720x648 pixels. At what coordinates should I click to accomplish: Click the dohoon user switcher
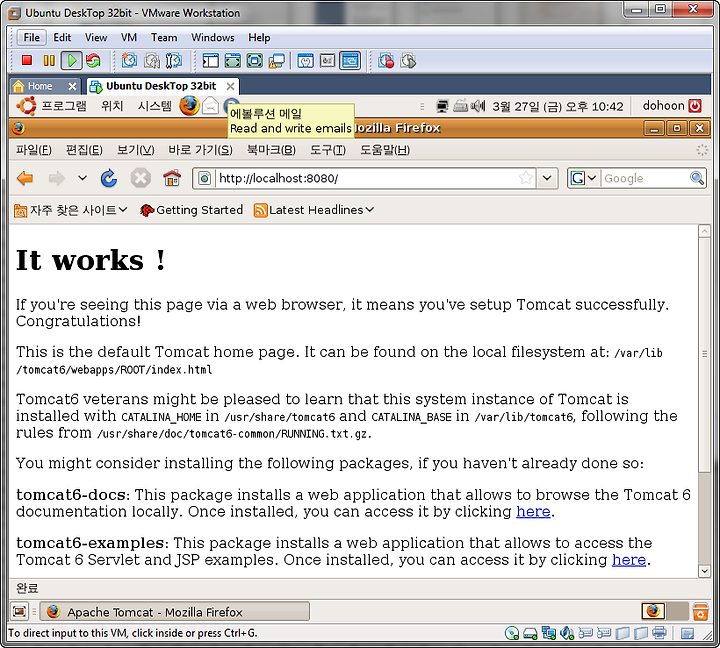pyautogui.click(x=663, y=106)
